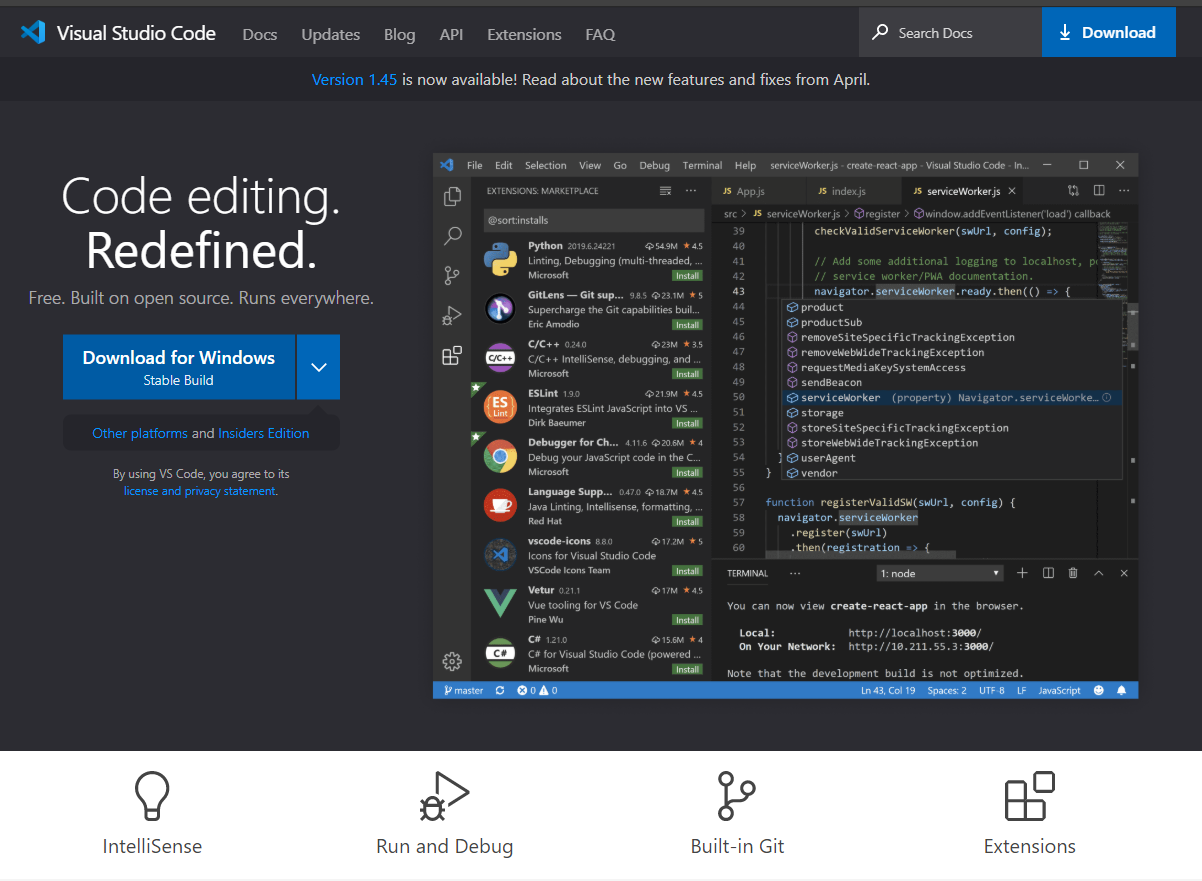This screenshot has height=881, width=1202.
Task: Click 'Ln 43, Col 19' in status bar
Action: point(888,690)
